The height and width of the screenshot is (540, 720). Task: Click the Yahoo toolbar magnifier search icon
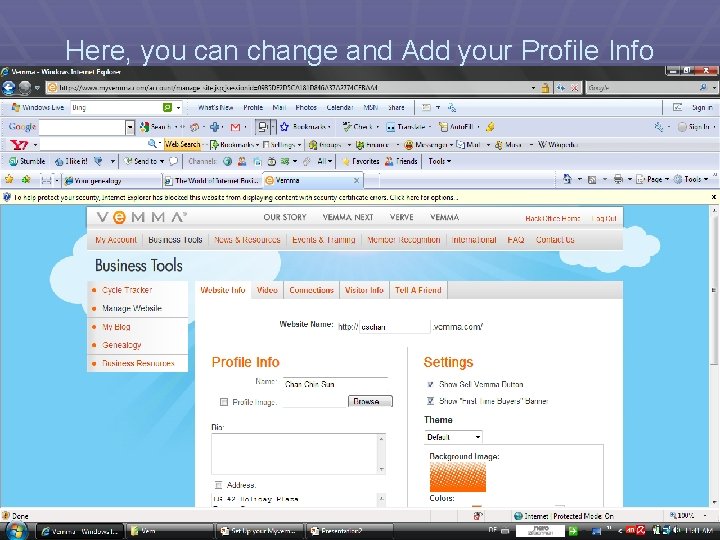(x=152, y=144)
